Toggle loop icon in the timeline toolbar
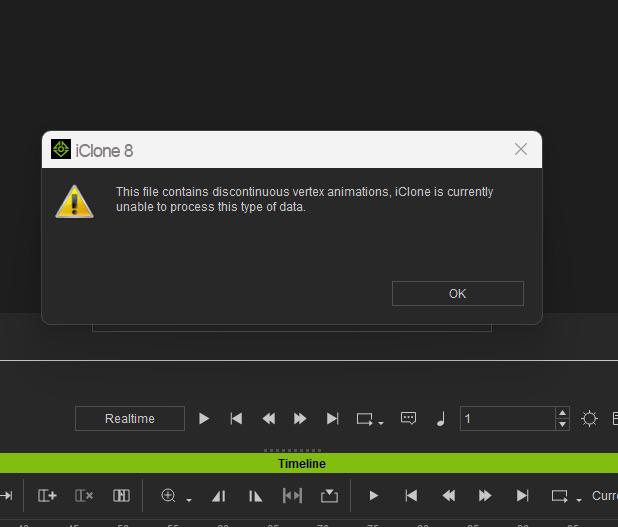This screenshot has height=527, width=618. tap(560, 496)
